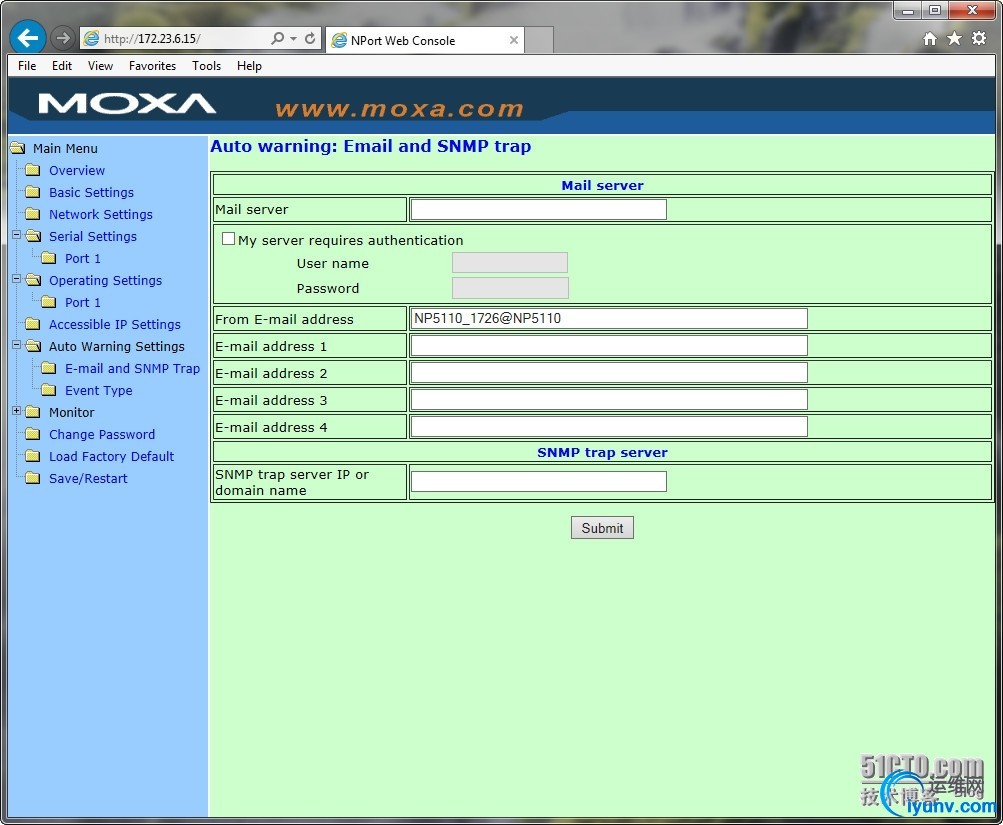Image resolution: width=1003 pixels, height=825 pixels.
Task: Collapse the Auto Warning Settings tree node
Action: (17, 345)
